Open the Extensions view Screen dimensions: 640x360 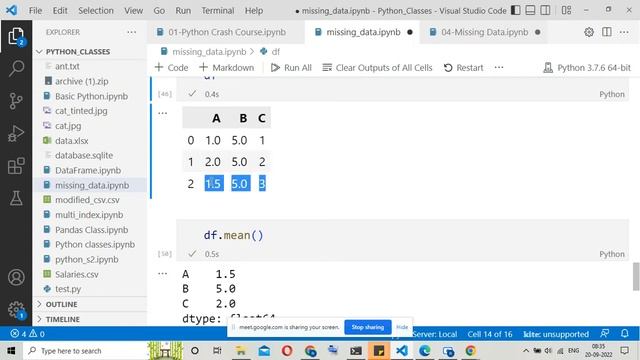point(16,166)
